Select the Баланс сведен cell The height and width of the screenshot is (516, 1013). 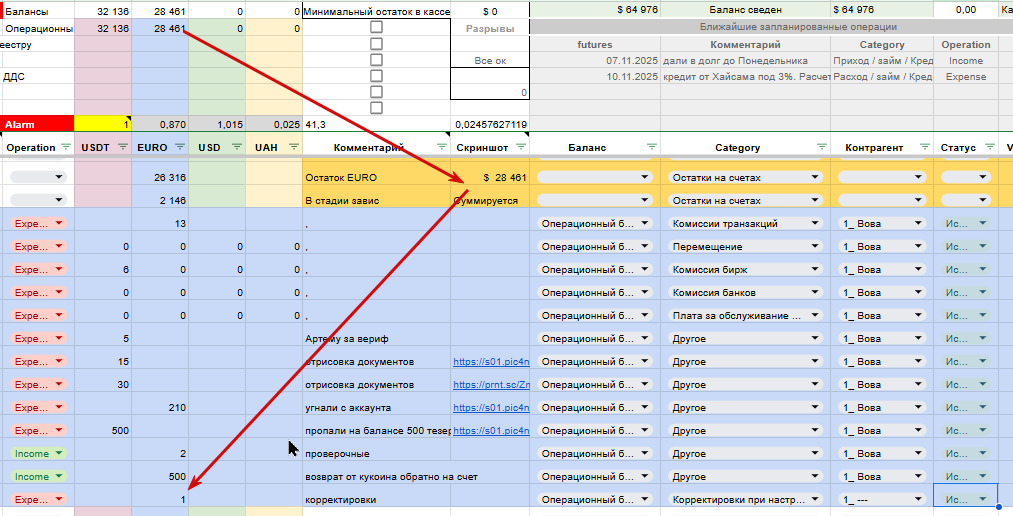click(745, 10)
